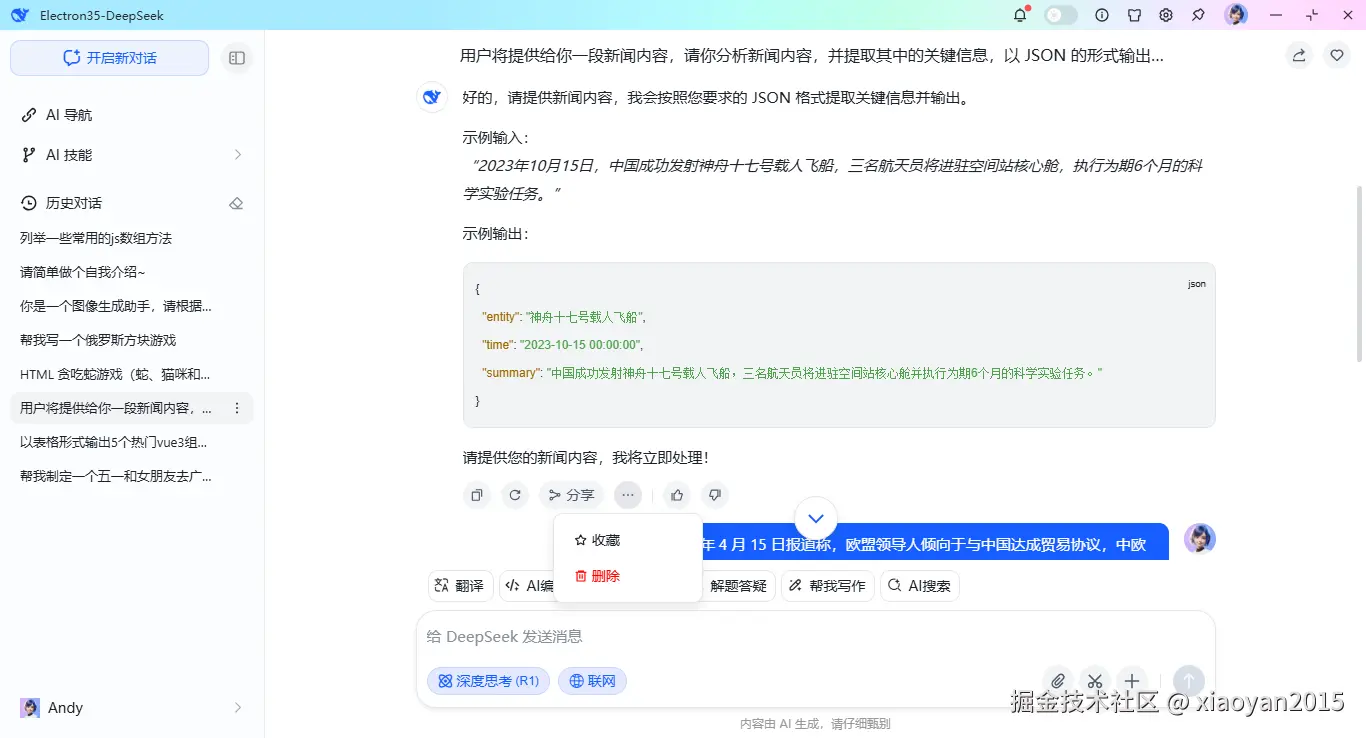
Task: Regenerate the response with the refresh icon
Action: (514, 495)
